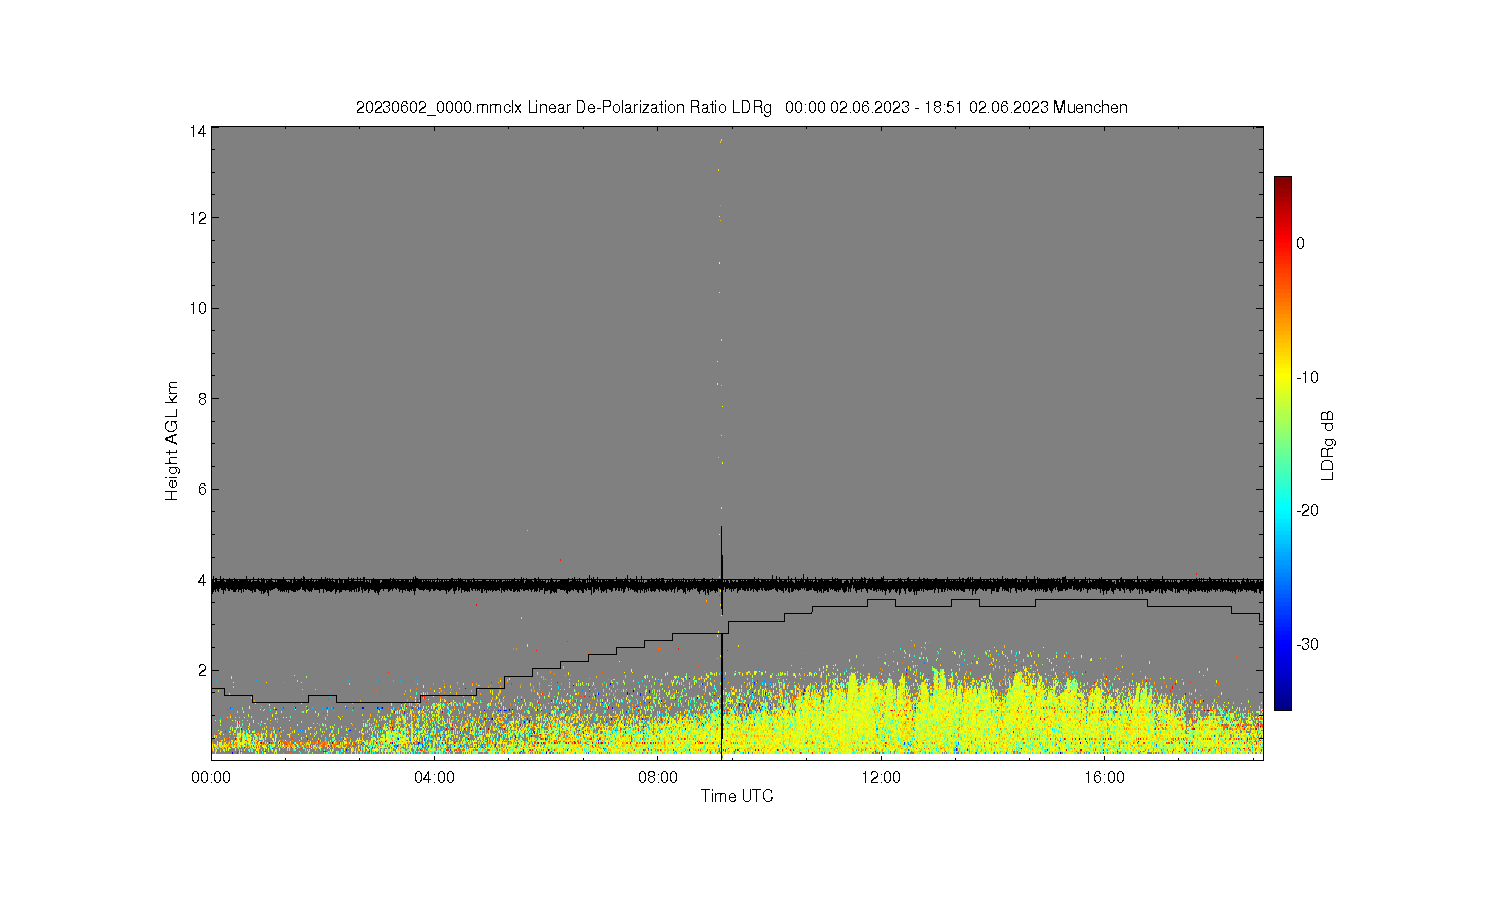Click the height tick label 6

click(202, 489)
